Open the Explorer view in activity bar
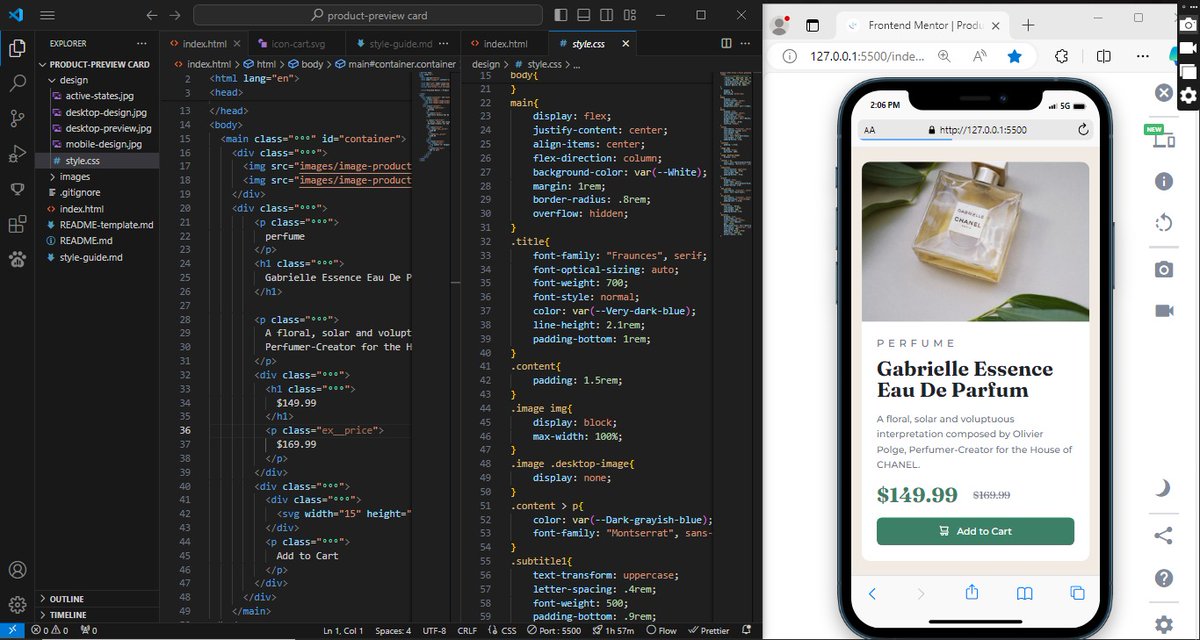Screen dimensions: 1200x640 (16, 47)
